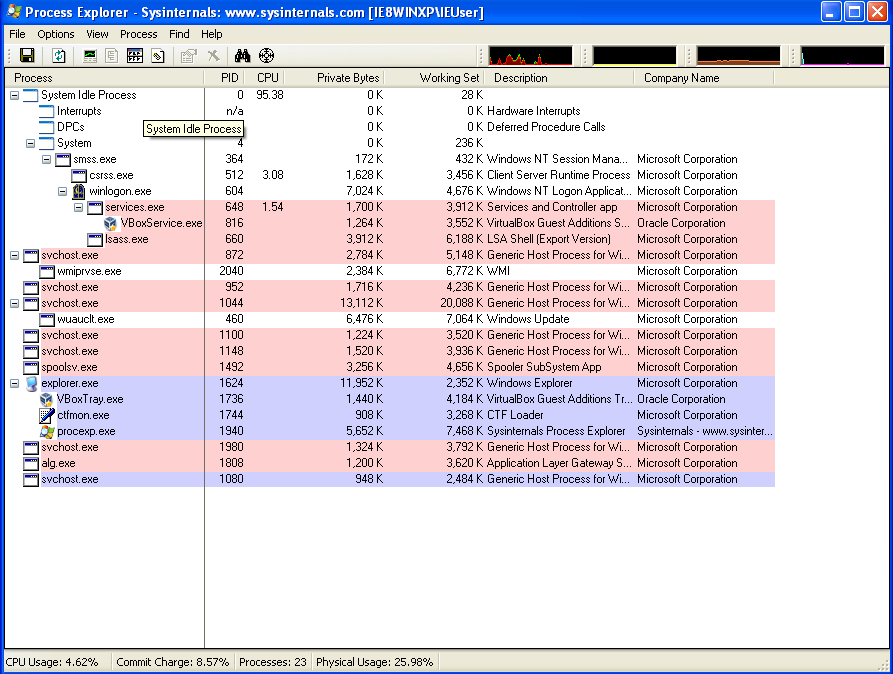The image size is (893, 674).
Task: Open the commit history mini graph with yellow line
Action: tap(634, 56)
